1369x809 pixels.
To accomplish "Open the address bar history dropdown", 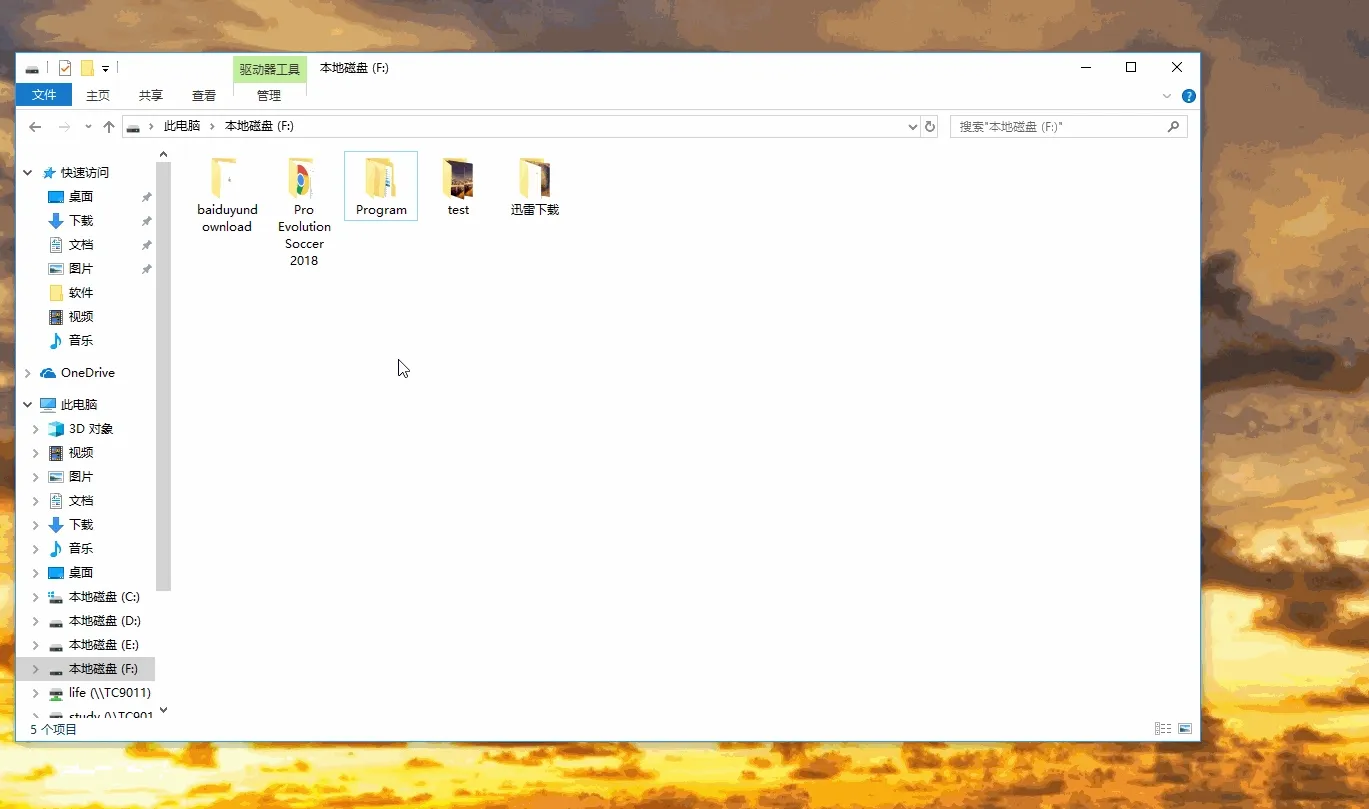I will (x=911, y=127).
